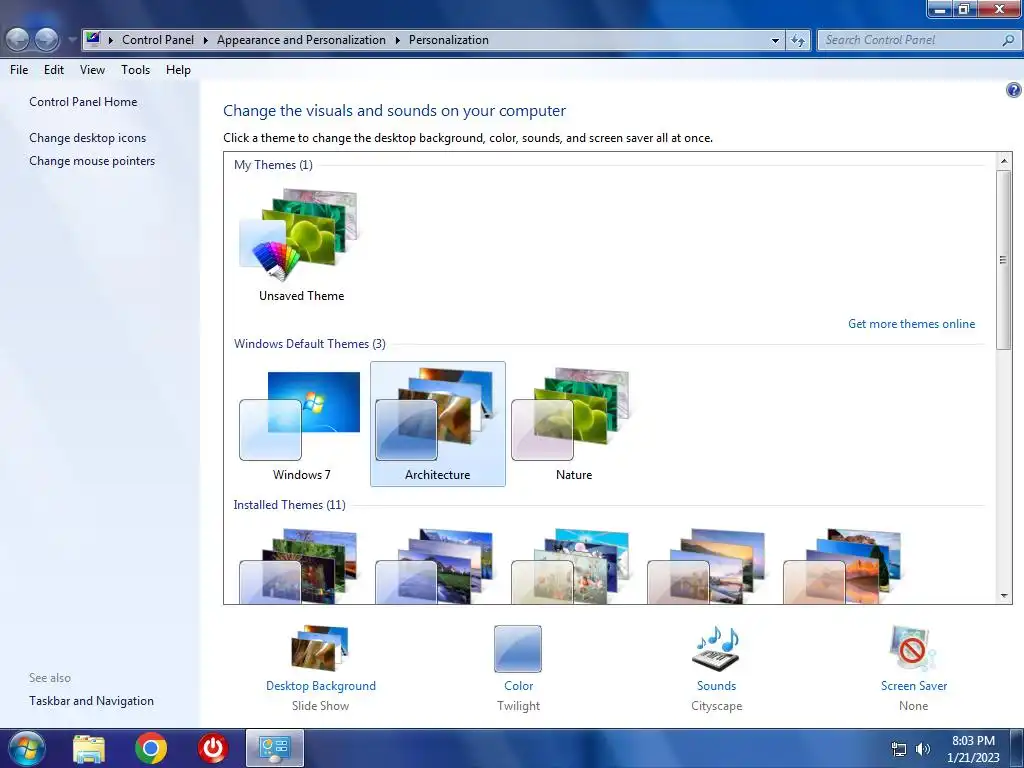Open the File menu
The image size is (1024, 768).
pyautogui.click(x=19, y=70)
